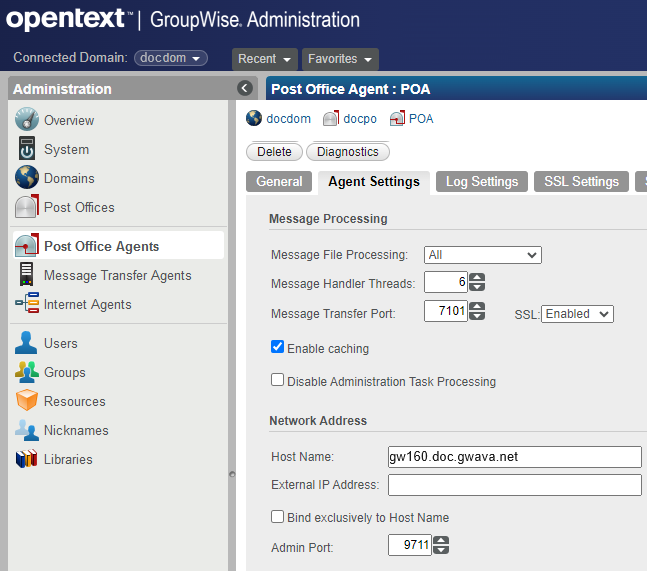647x571 pixels.
Task: Check Disable Administration Task Processing
Action: [x=278, y=381]
